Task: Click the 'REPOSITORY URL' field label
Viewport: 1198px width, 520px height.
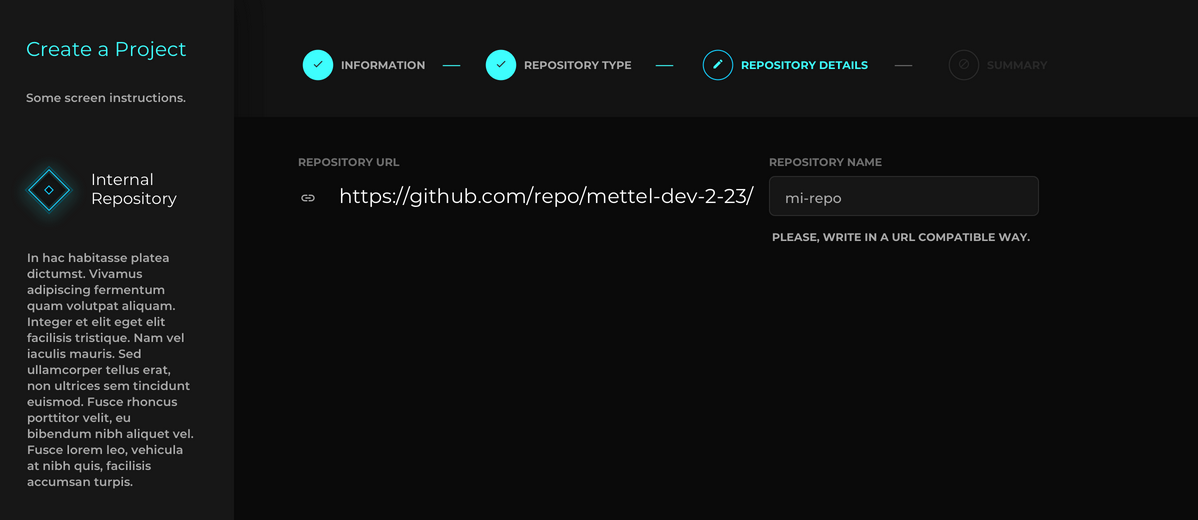Action: 348,163
